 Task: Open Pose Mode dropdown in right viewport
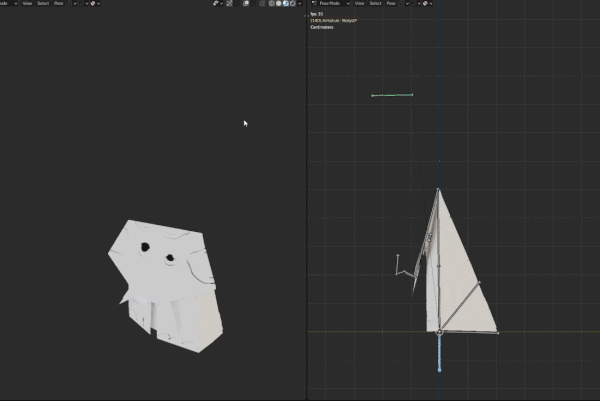(x=336, y=3)
